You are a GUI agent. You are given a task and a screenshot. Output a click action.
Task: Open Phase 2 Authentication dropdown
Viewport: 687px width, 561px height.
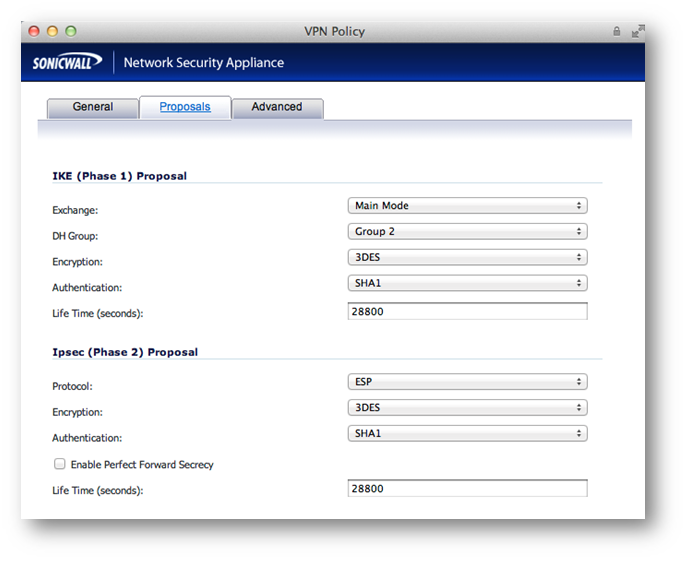(x=467, y=434)
